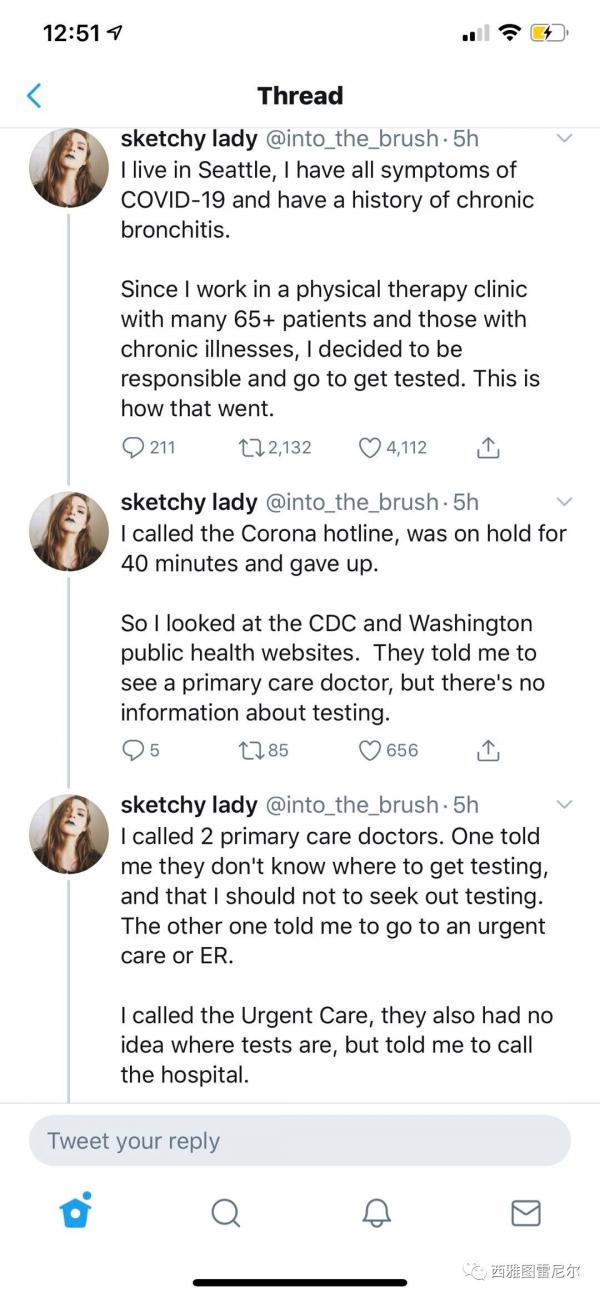Retweet the tweet with 85 retweets
Screen dimensions: 600x1298
tap(250, 750)
